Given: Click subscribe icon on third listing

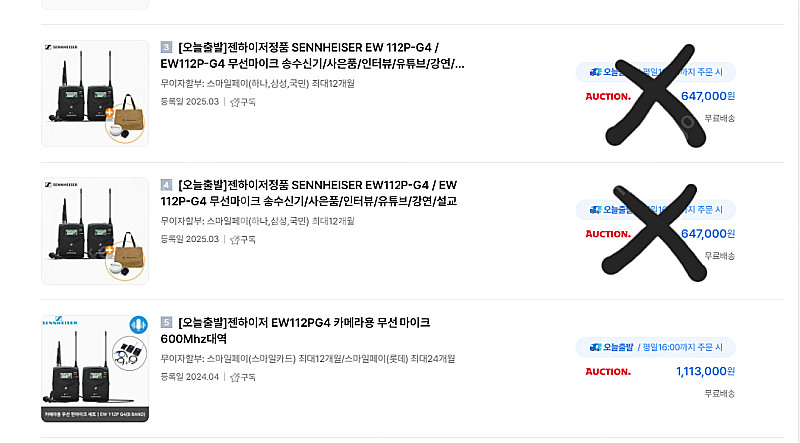Looking at the screenshot, I should pos(235,102).
